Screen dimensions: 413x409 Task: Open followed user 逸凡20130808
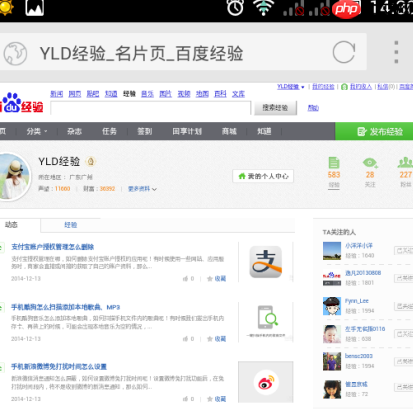point(363,273)
